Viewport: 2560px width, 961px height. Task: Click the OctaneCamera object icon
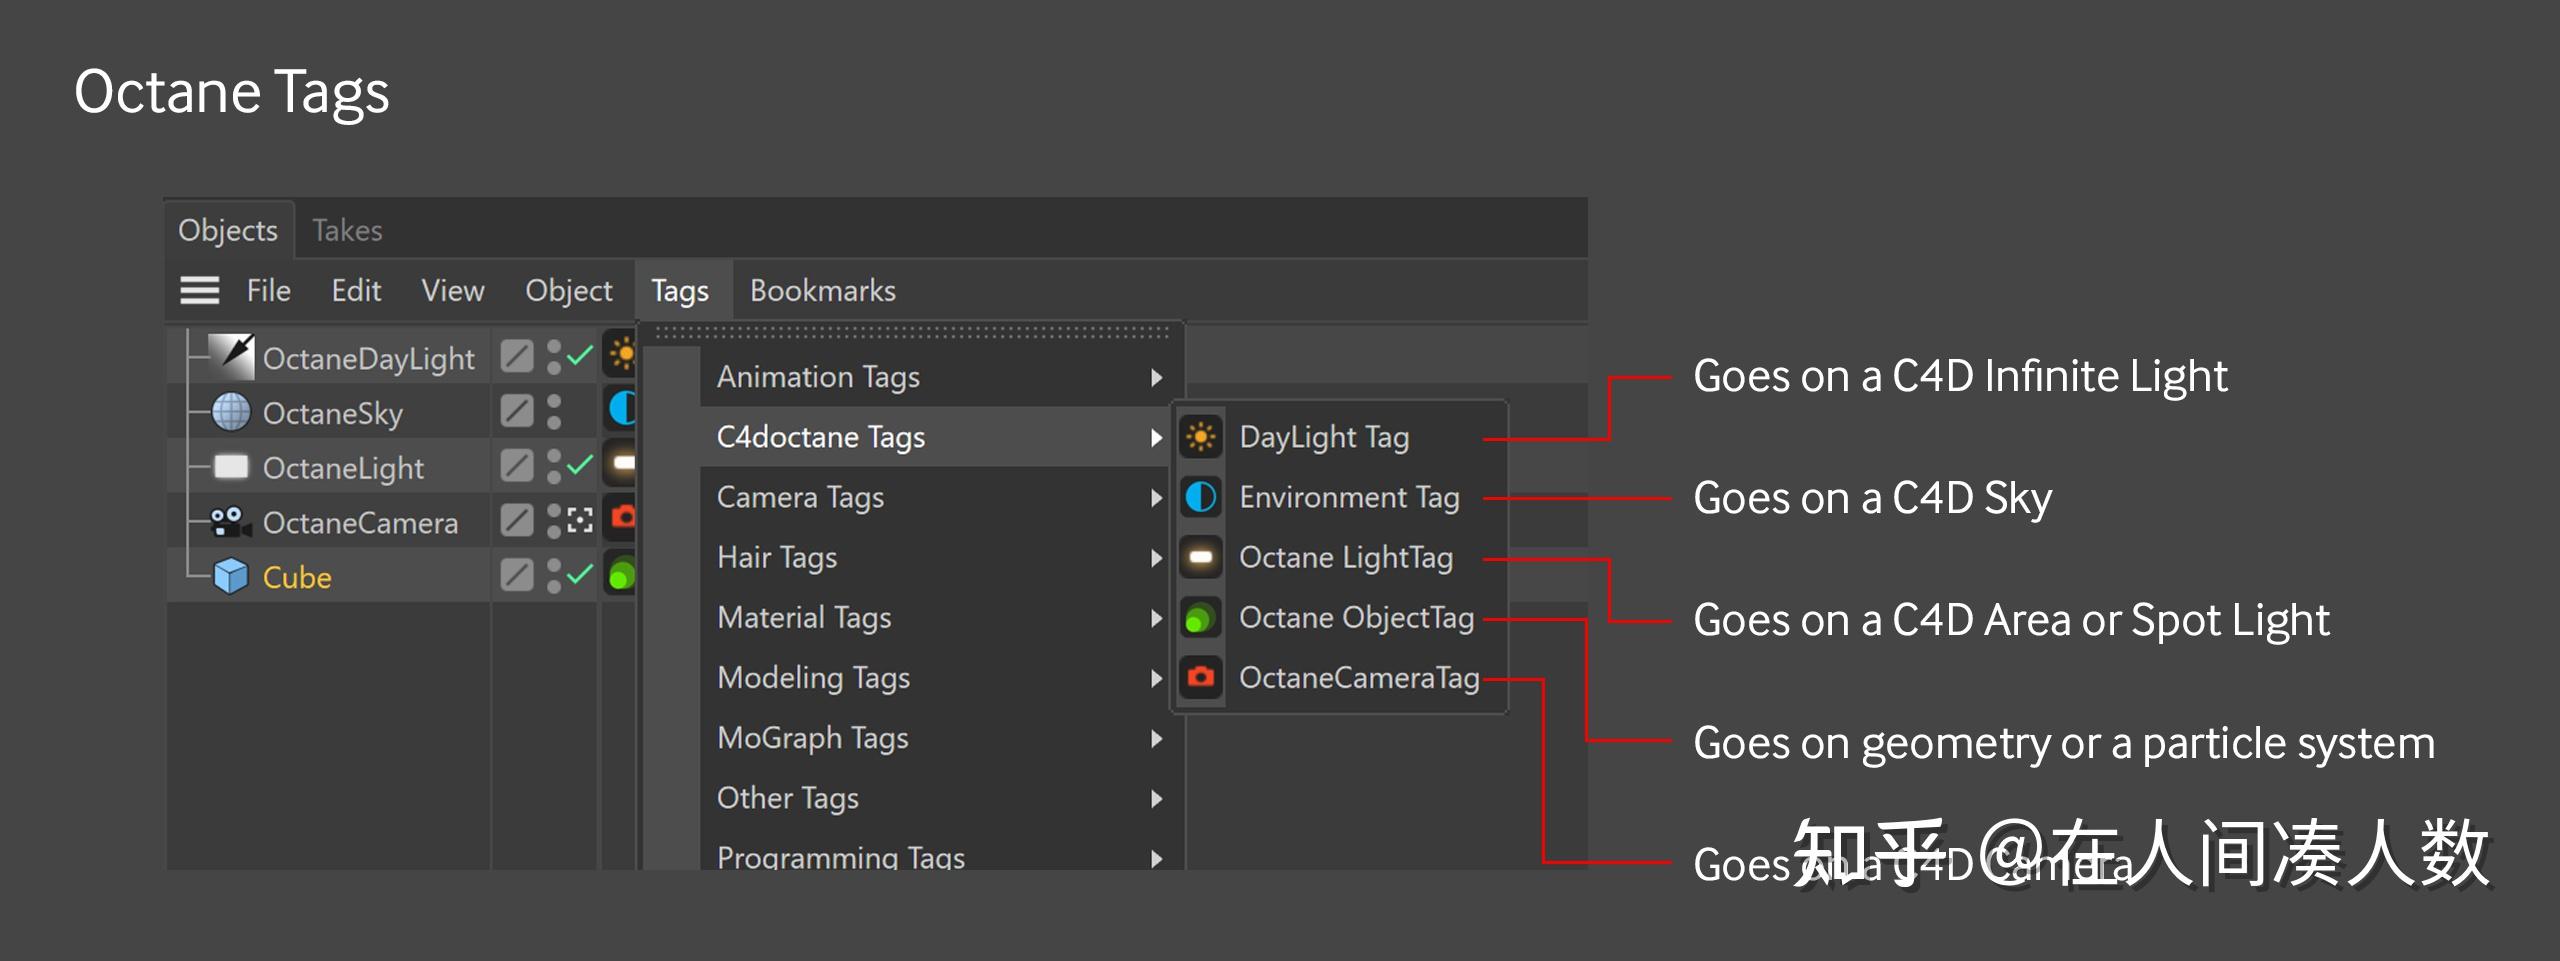pyautogui.click(x=229, y=522)
